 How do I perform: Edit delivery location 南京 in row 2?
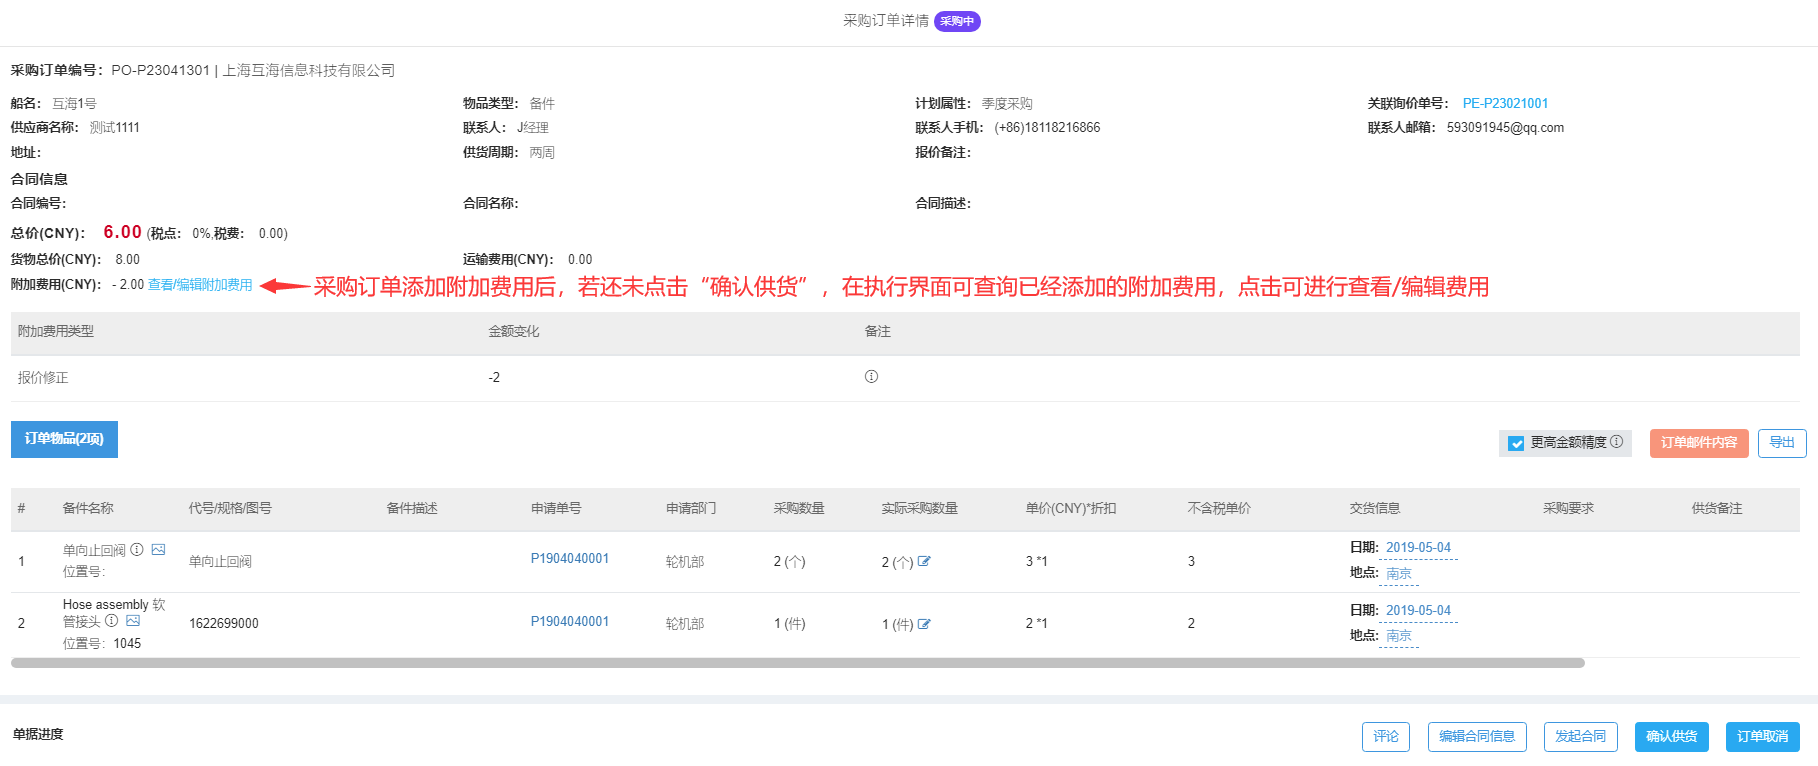(1399, 636)
